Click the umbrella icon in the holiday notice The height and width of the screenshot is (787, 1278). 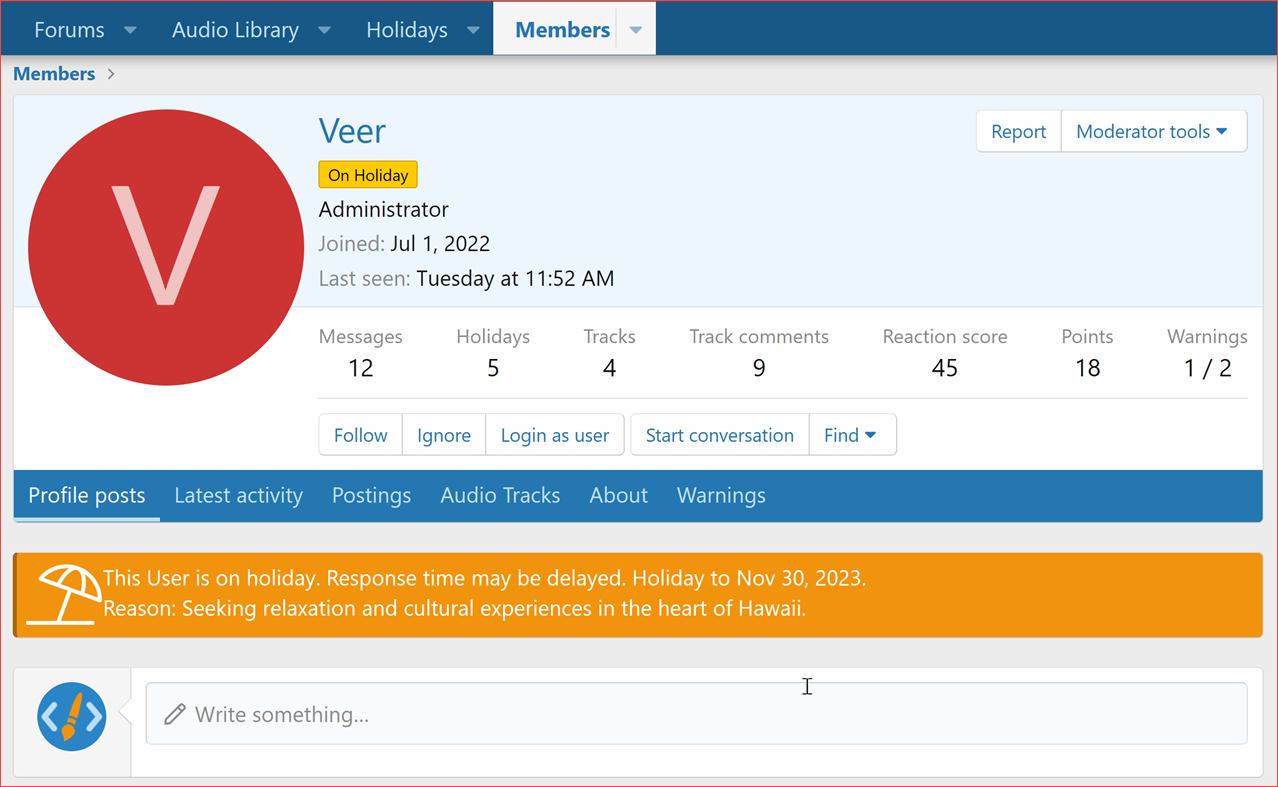tap(62, 593)
